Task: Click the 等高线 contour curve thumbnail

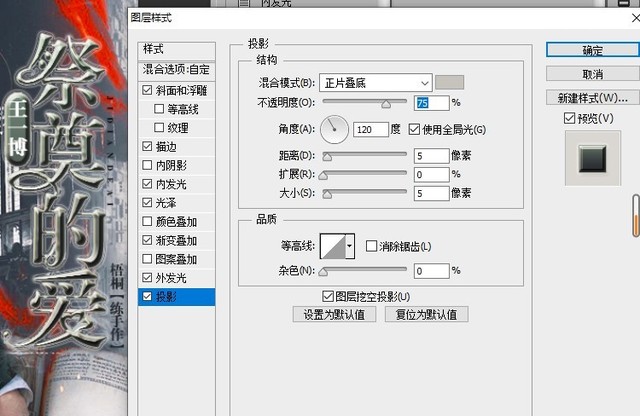Action: pyautogui.click(x=331, y=246)
